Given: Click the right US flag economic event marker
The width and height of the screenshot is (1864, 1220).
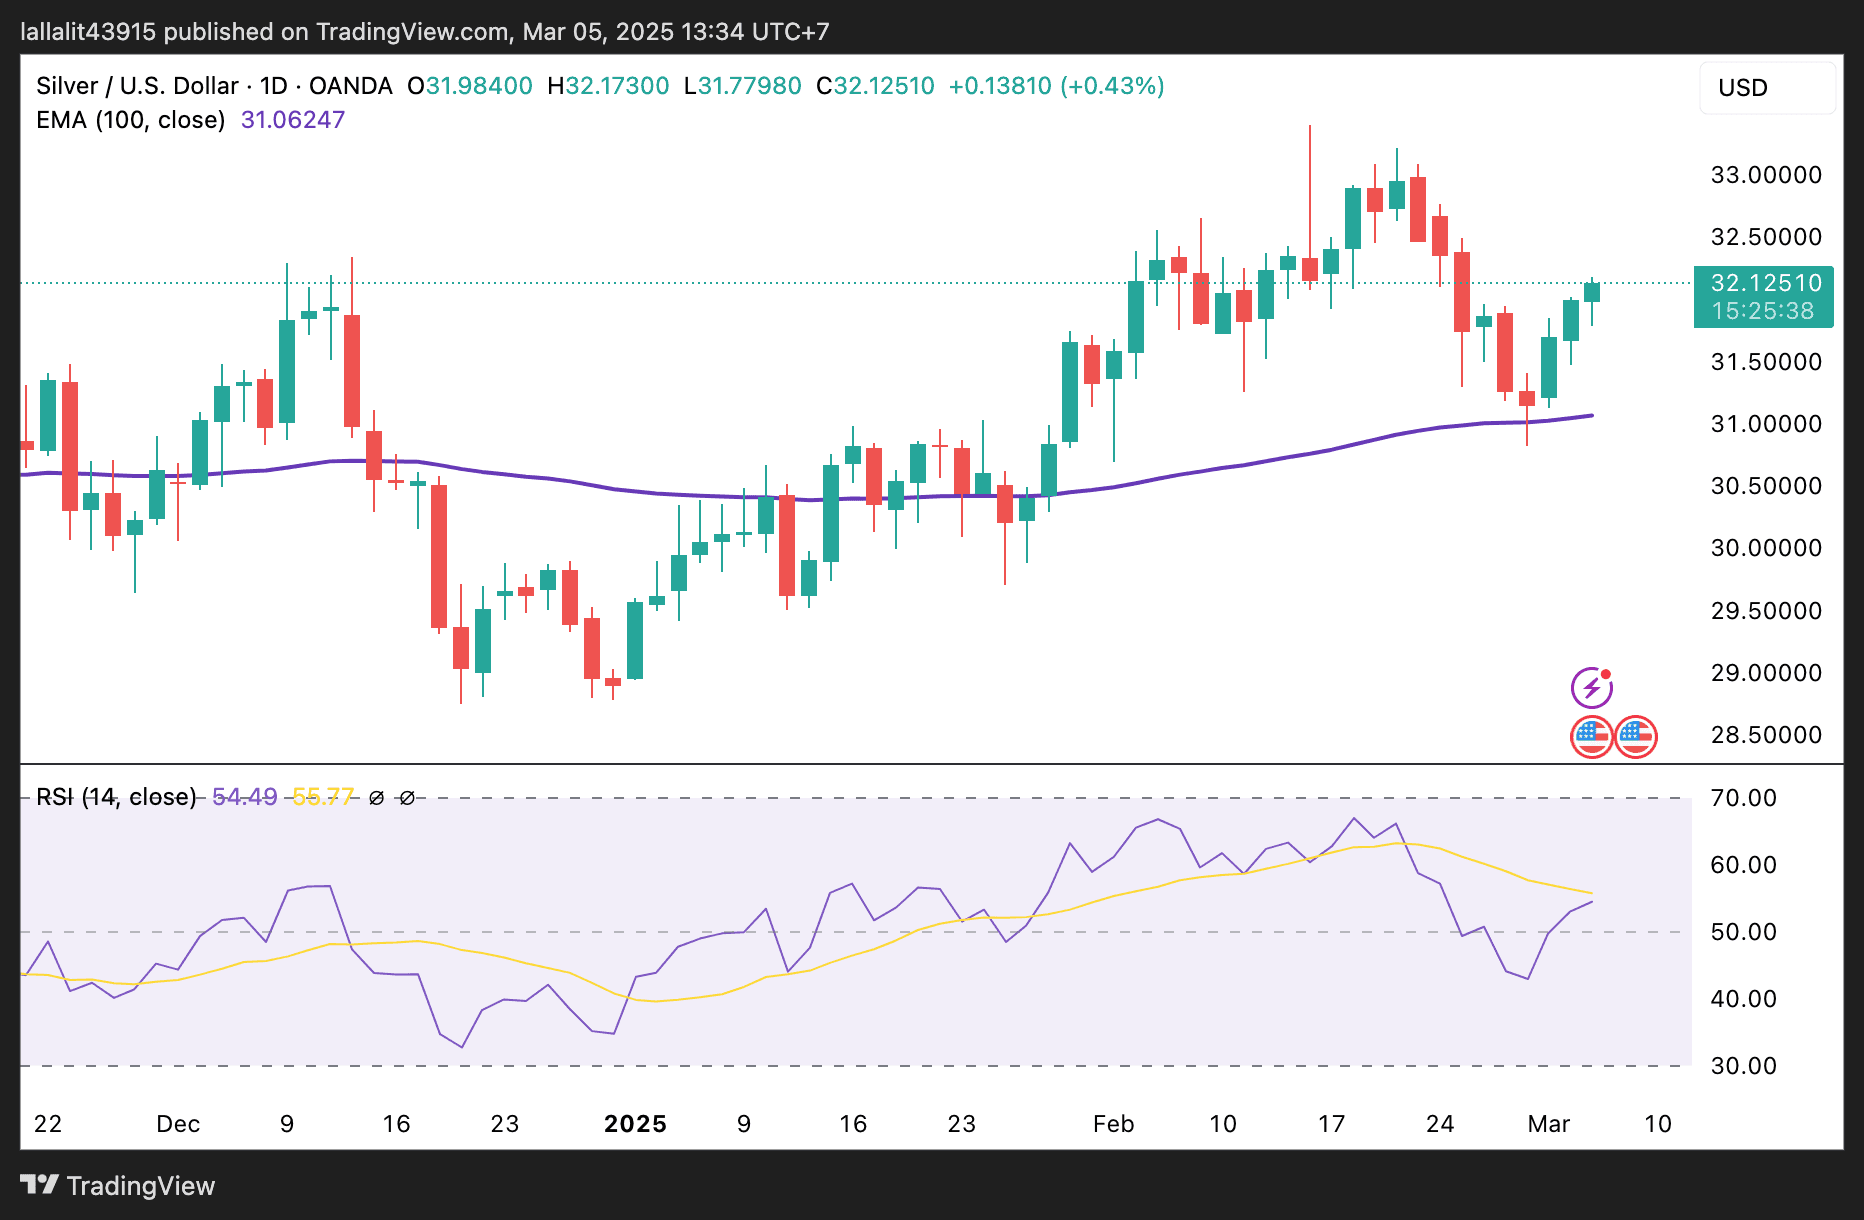Looking at the screenshot, I should point(1637,737).
